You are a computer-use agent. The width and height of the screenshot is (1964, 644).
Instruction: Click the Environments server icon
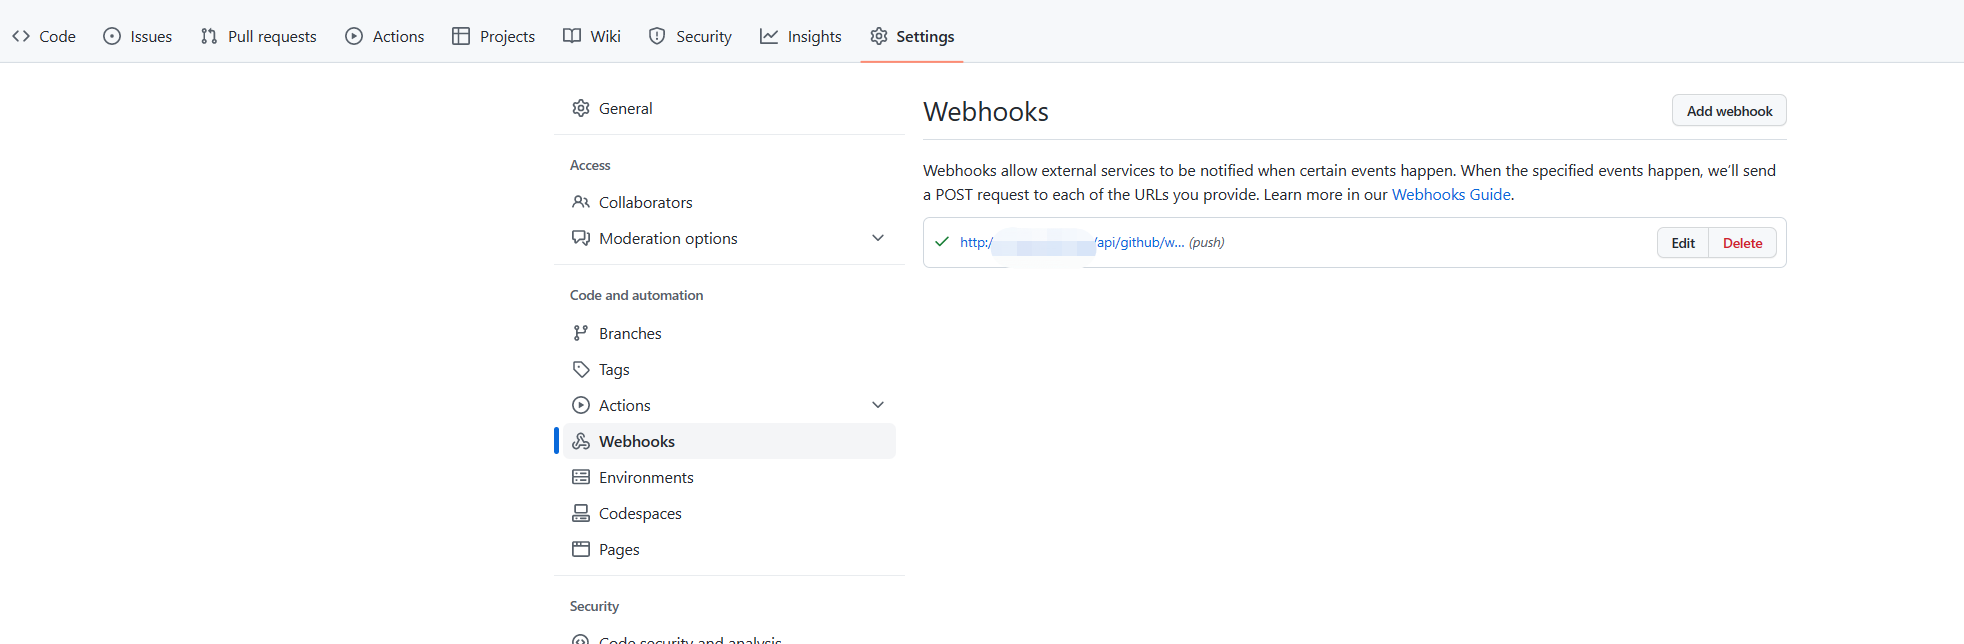pyautogui.click(x=581, y=477)
